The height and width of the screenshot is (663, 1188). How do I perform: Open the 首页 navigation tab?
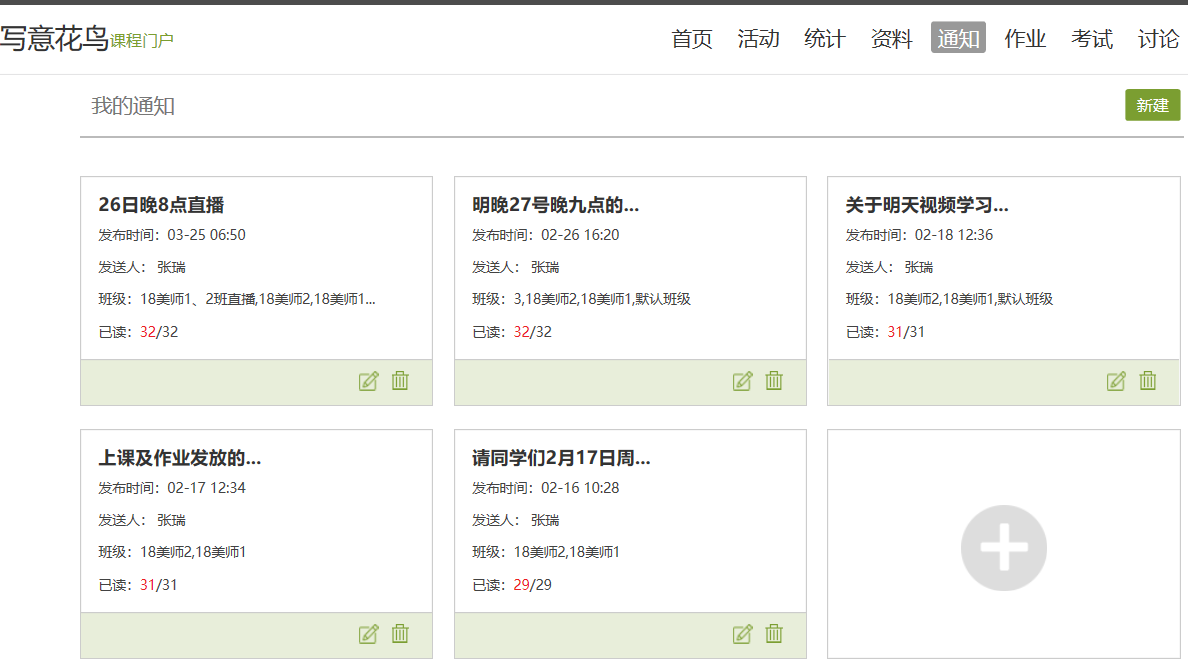pyautogui.click(x=692, y=39)
